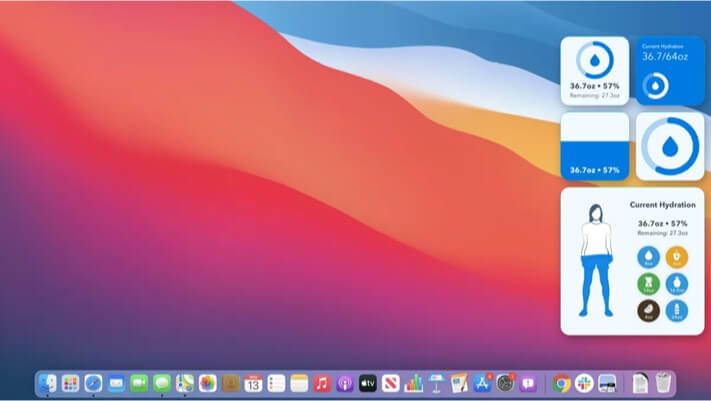711x401 pixels.
Task: Click the small white ring inside blue widget
Action: [655, 85]
